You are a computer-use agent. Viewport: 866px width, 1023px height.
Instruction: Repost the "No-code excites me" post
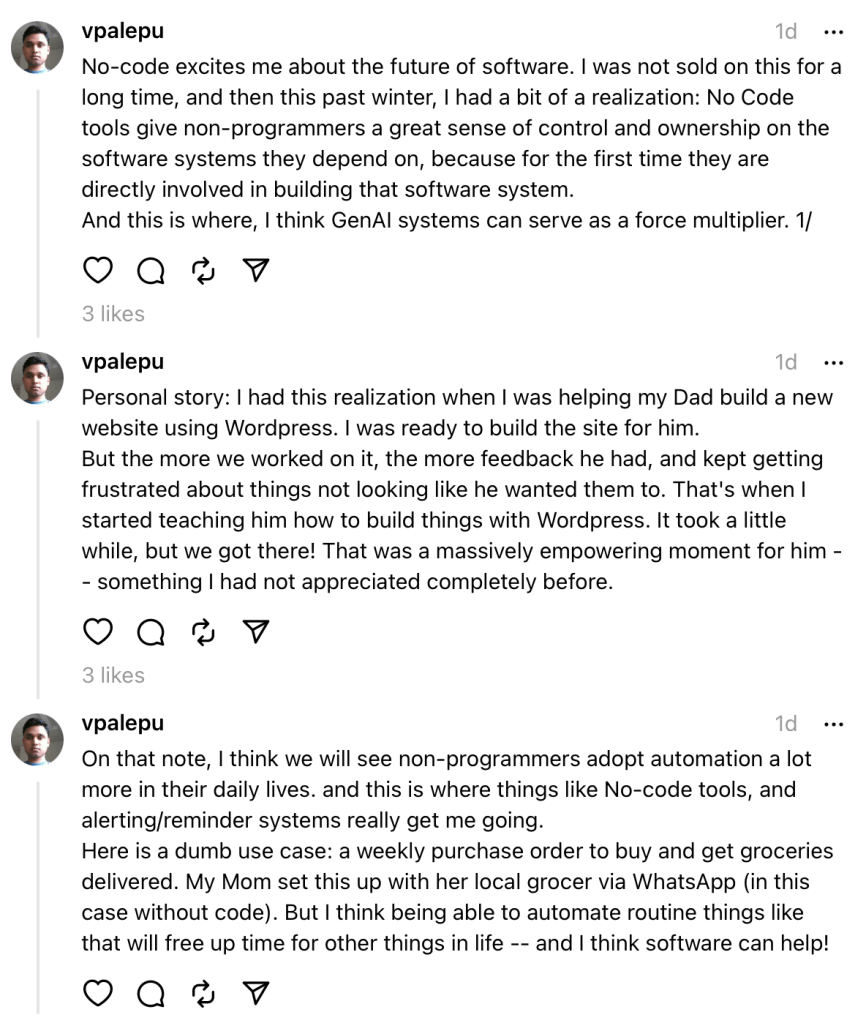(204, 270)
